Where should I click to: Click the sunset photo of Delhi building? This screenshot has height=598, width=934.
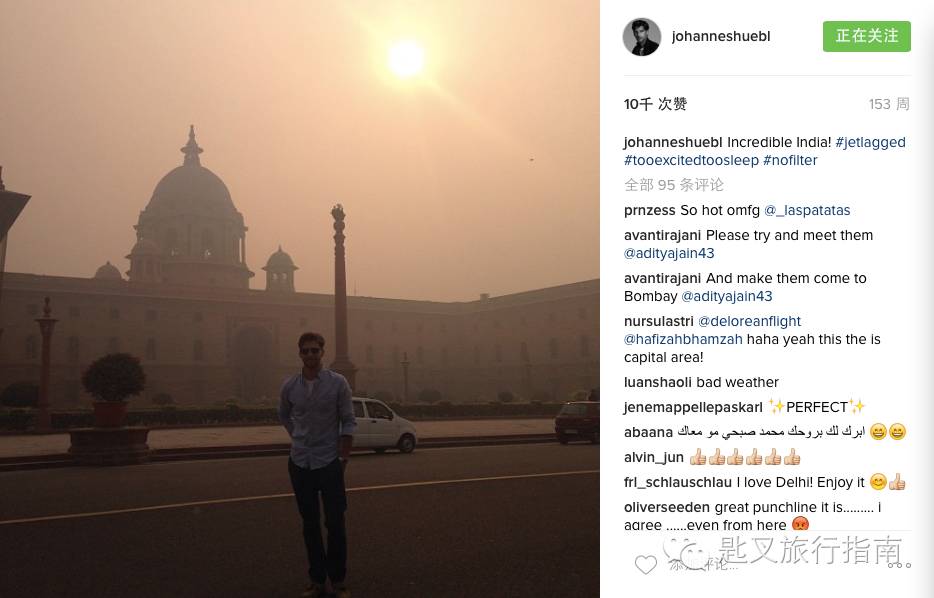click(x=300, y=299)
